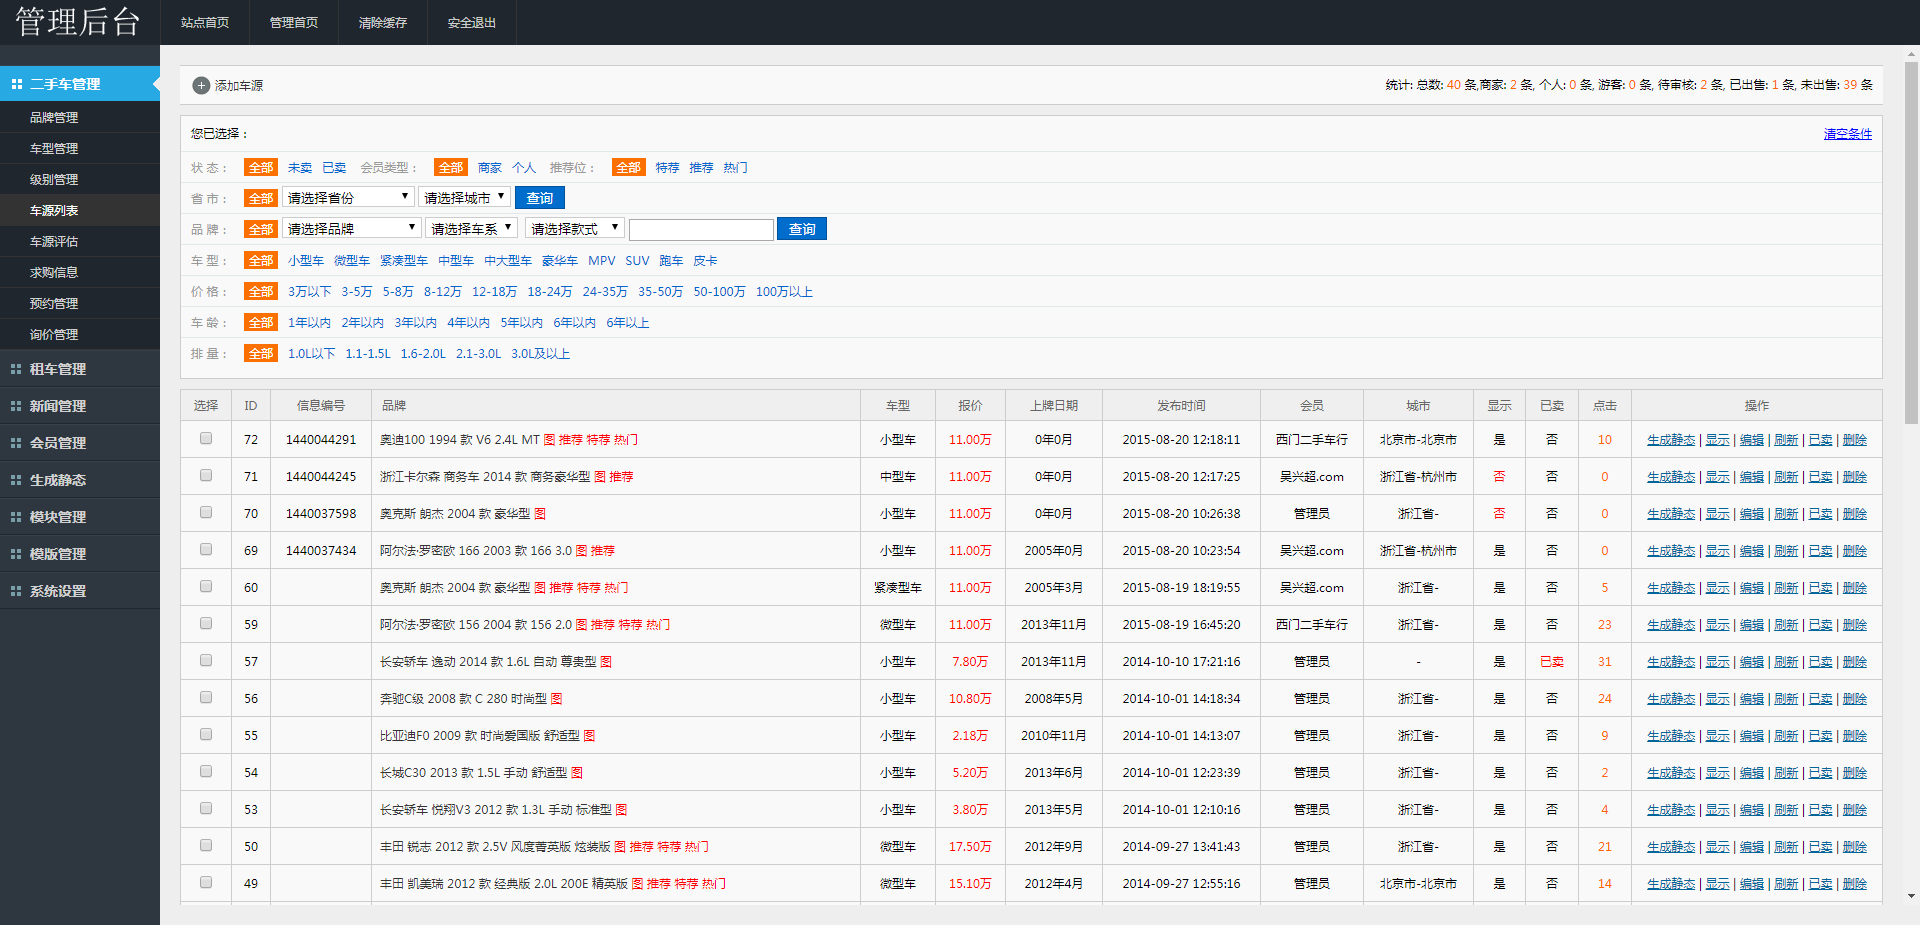1920x925 pixels.
Task: Open the 请选择车系 series dropdown
Action: click(x=471, y=229)
